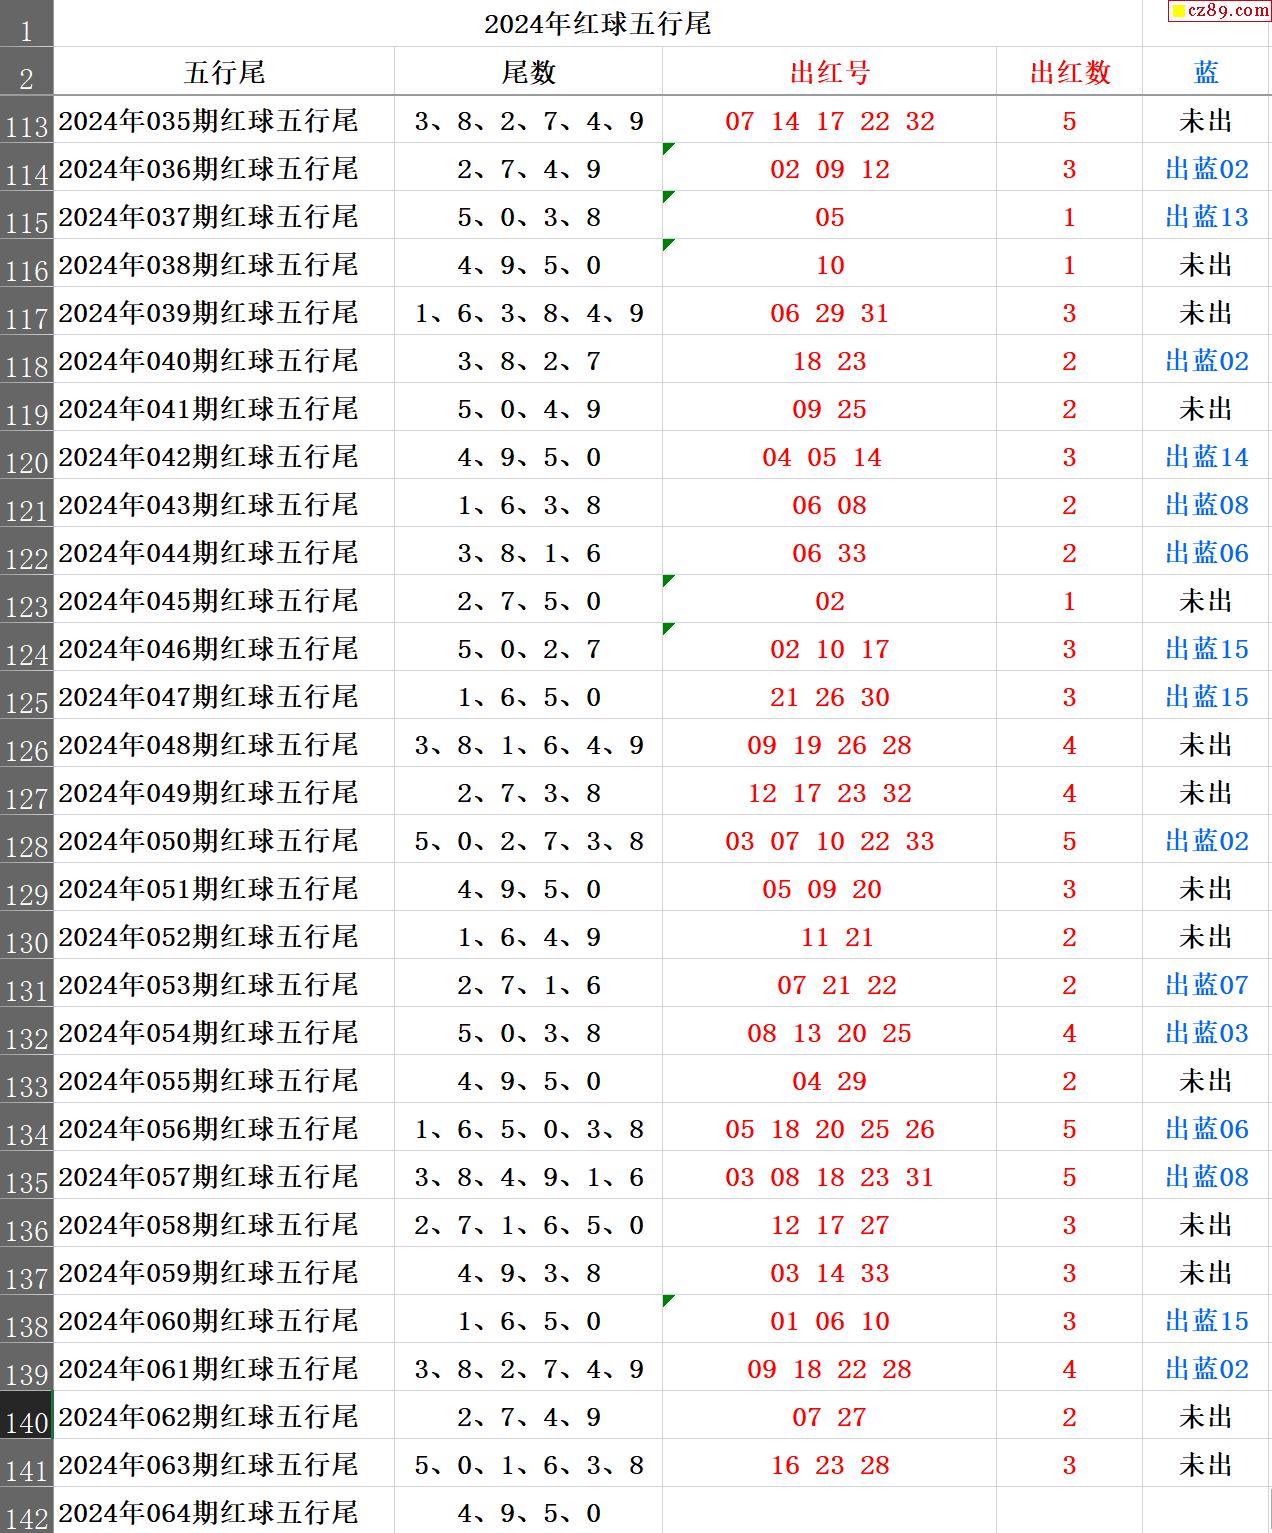
Task: Select cell 2024年058期红球五行尾
Action: [x=224, y=1225]
